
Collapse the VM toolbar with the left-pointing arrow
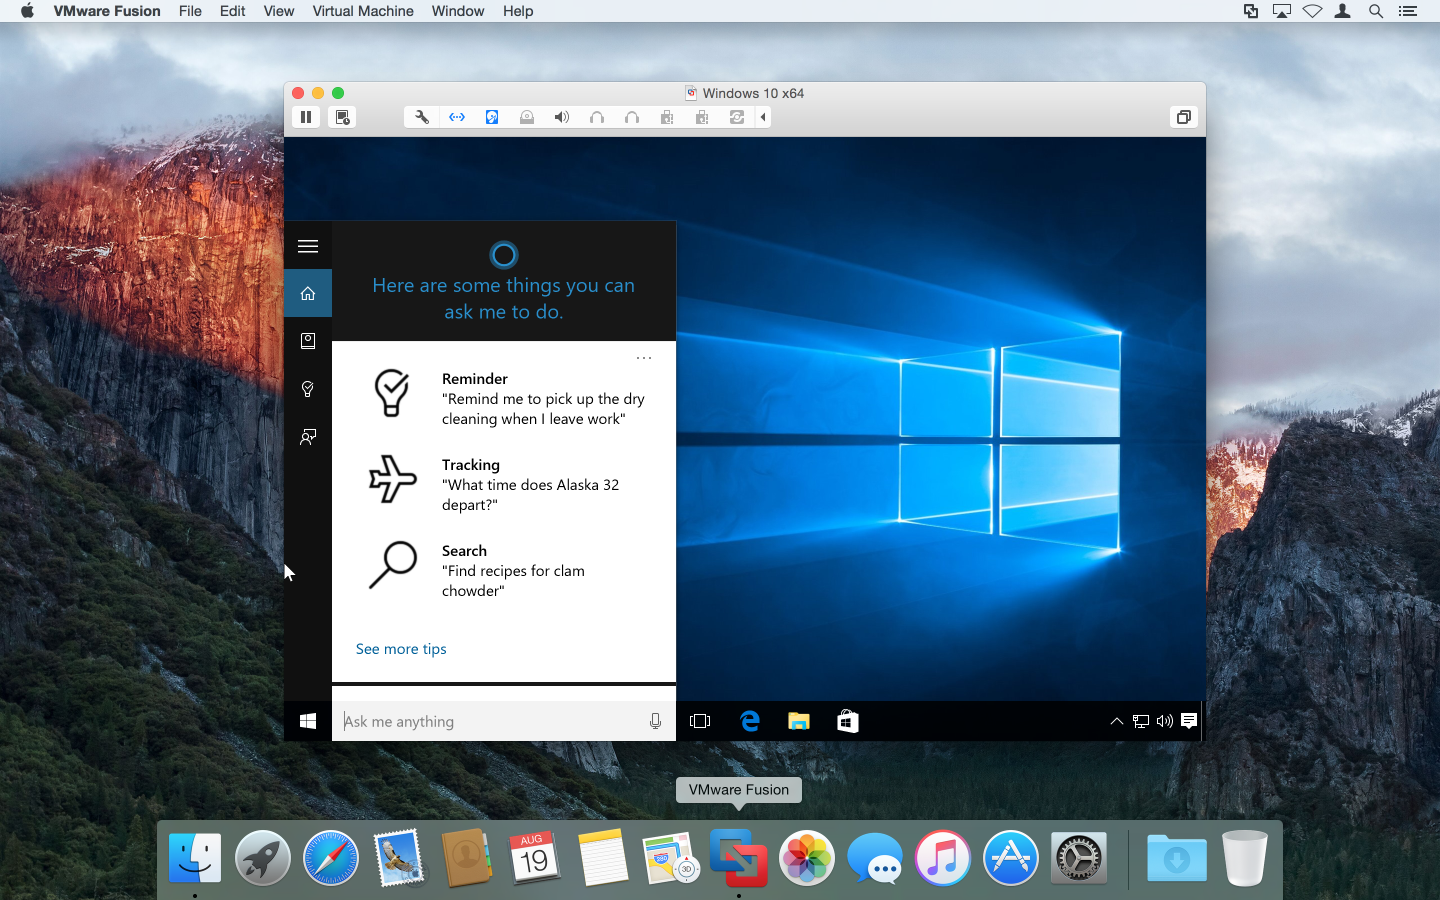pos(763,117)
